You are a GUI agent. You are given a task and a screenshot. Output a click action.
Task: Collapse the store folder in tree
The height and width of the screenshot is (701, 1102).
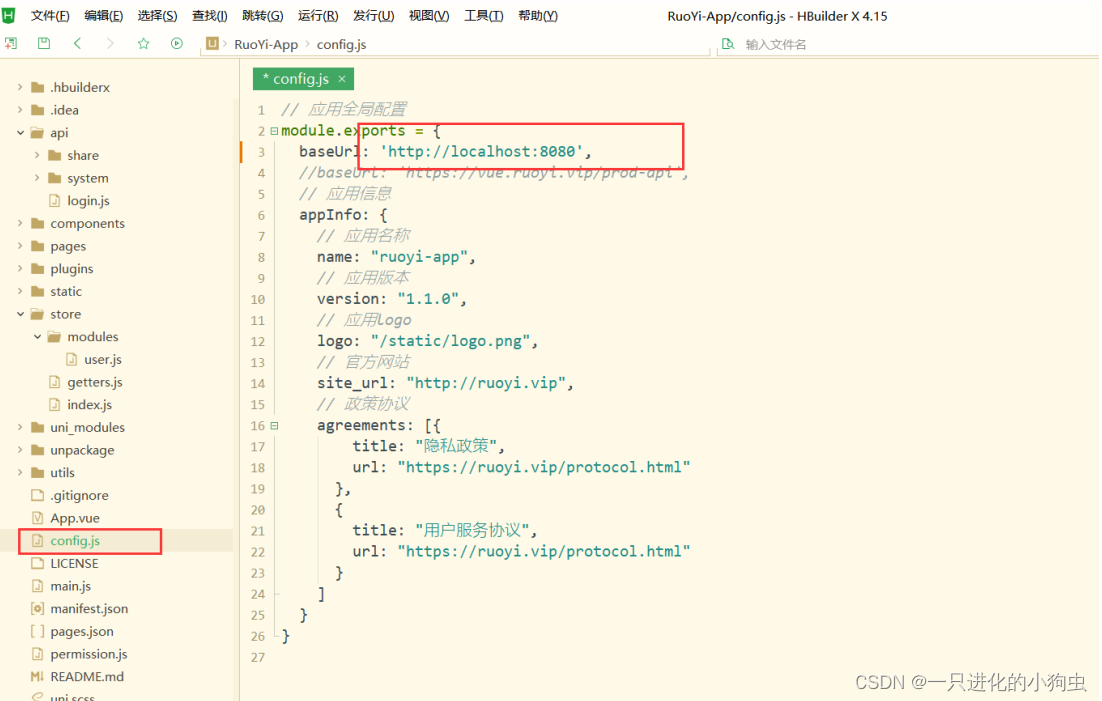click(x=21, y=314)
